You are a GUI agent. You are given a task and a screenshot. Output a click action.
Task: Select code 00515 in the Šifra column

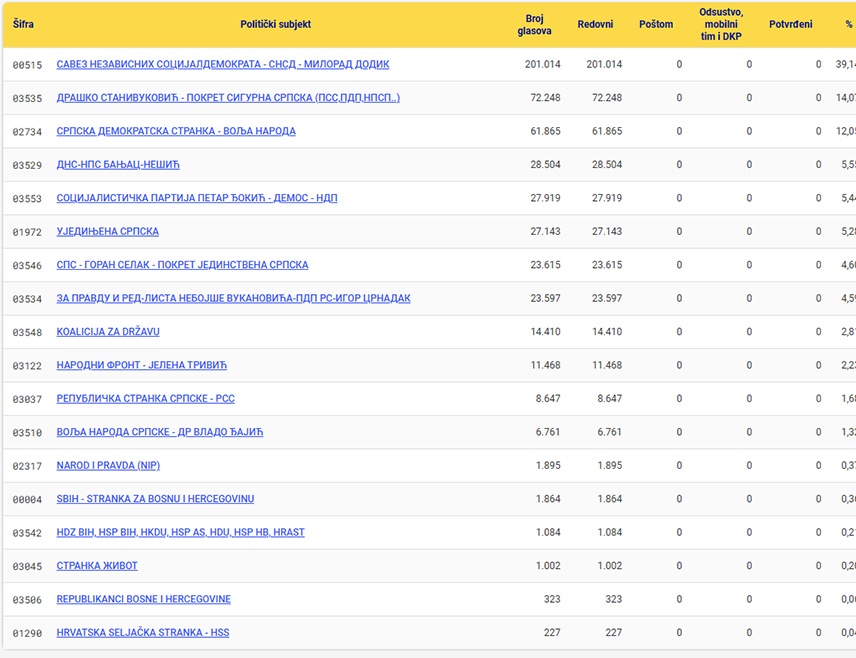tap(27, 65)
